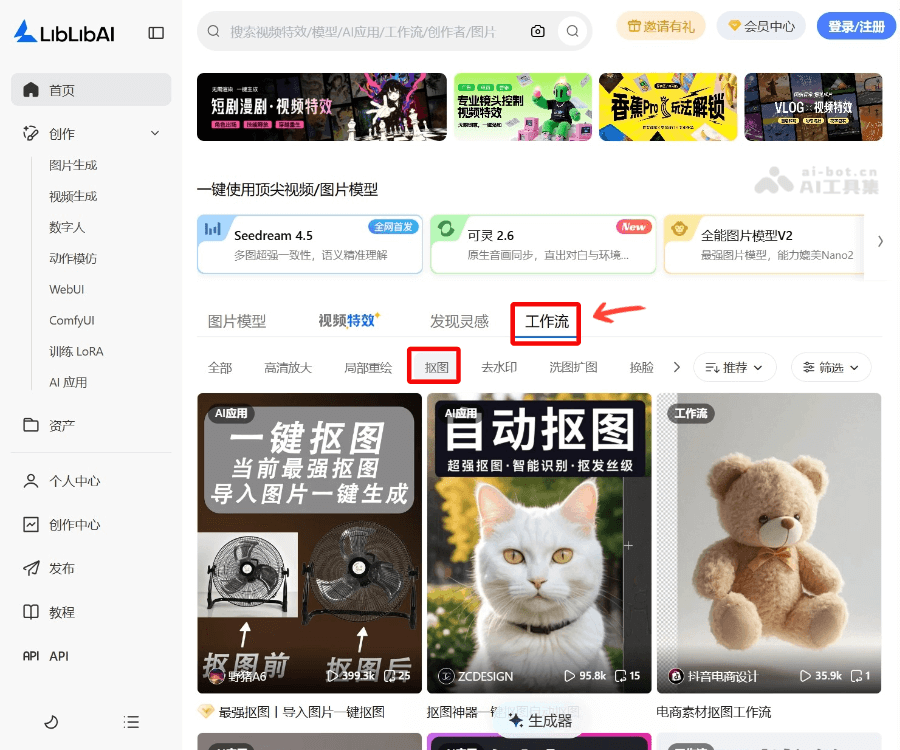Toggle dark mode with the moon icon

(x=50, y=722)
